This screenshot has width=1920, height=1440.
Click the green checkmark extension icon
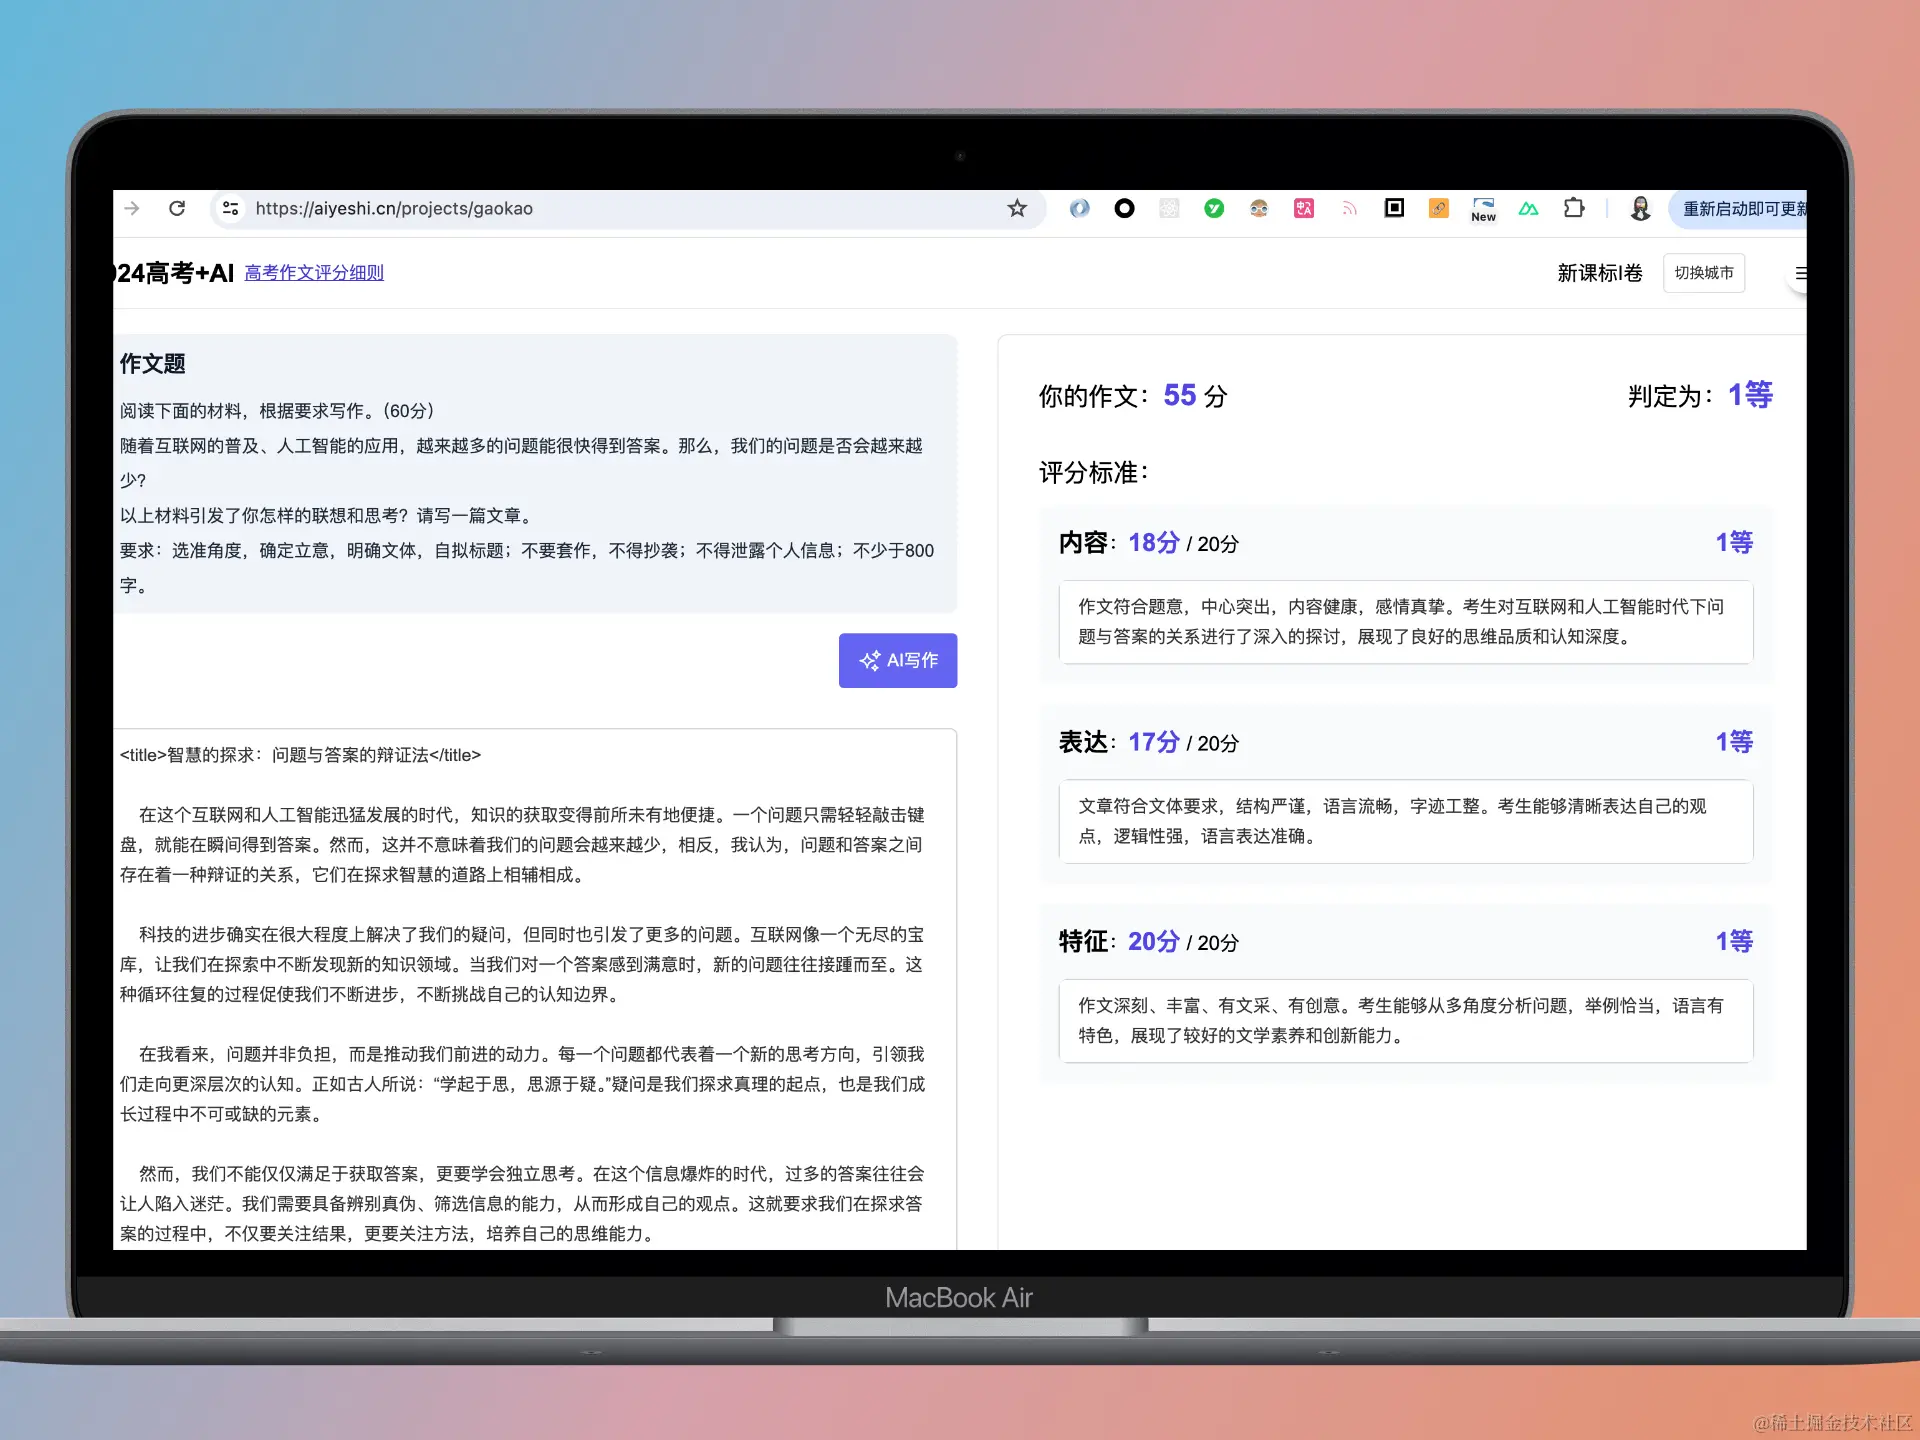pos(1213,208)
